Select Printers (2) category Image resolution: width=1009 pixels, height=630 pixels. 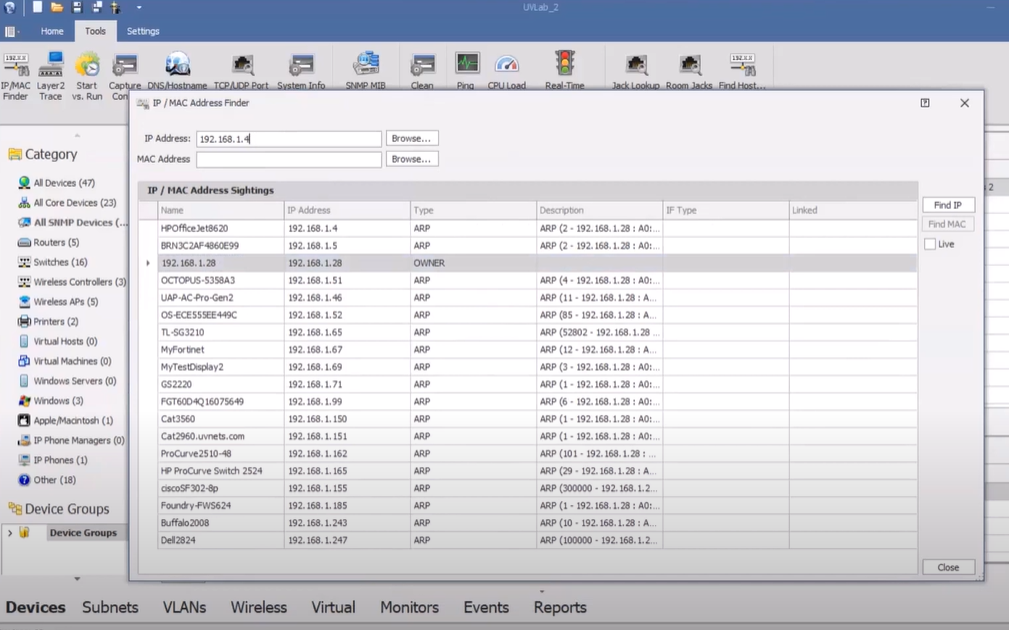(x=48, y=322)
